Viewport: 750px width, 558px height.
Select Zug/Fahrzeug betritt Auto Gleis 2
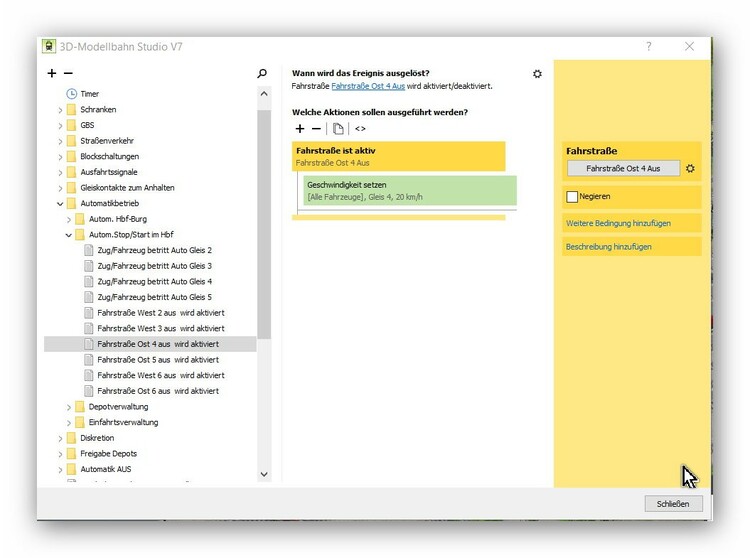[x=154, y=250]
